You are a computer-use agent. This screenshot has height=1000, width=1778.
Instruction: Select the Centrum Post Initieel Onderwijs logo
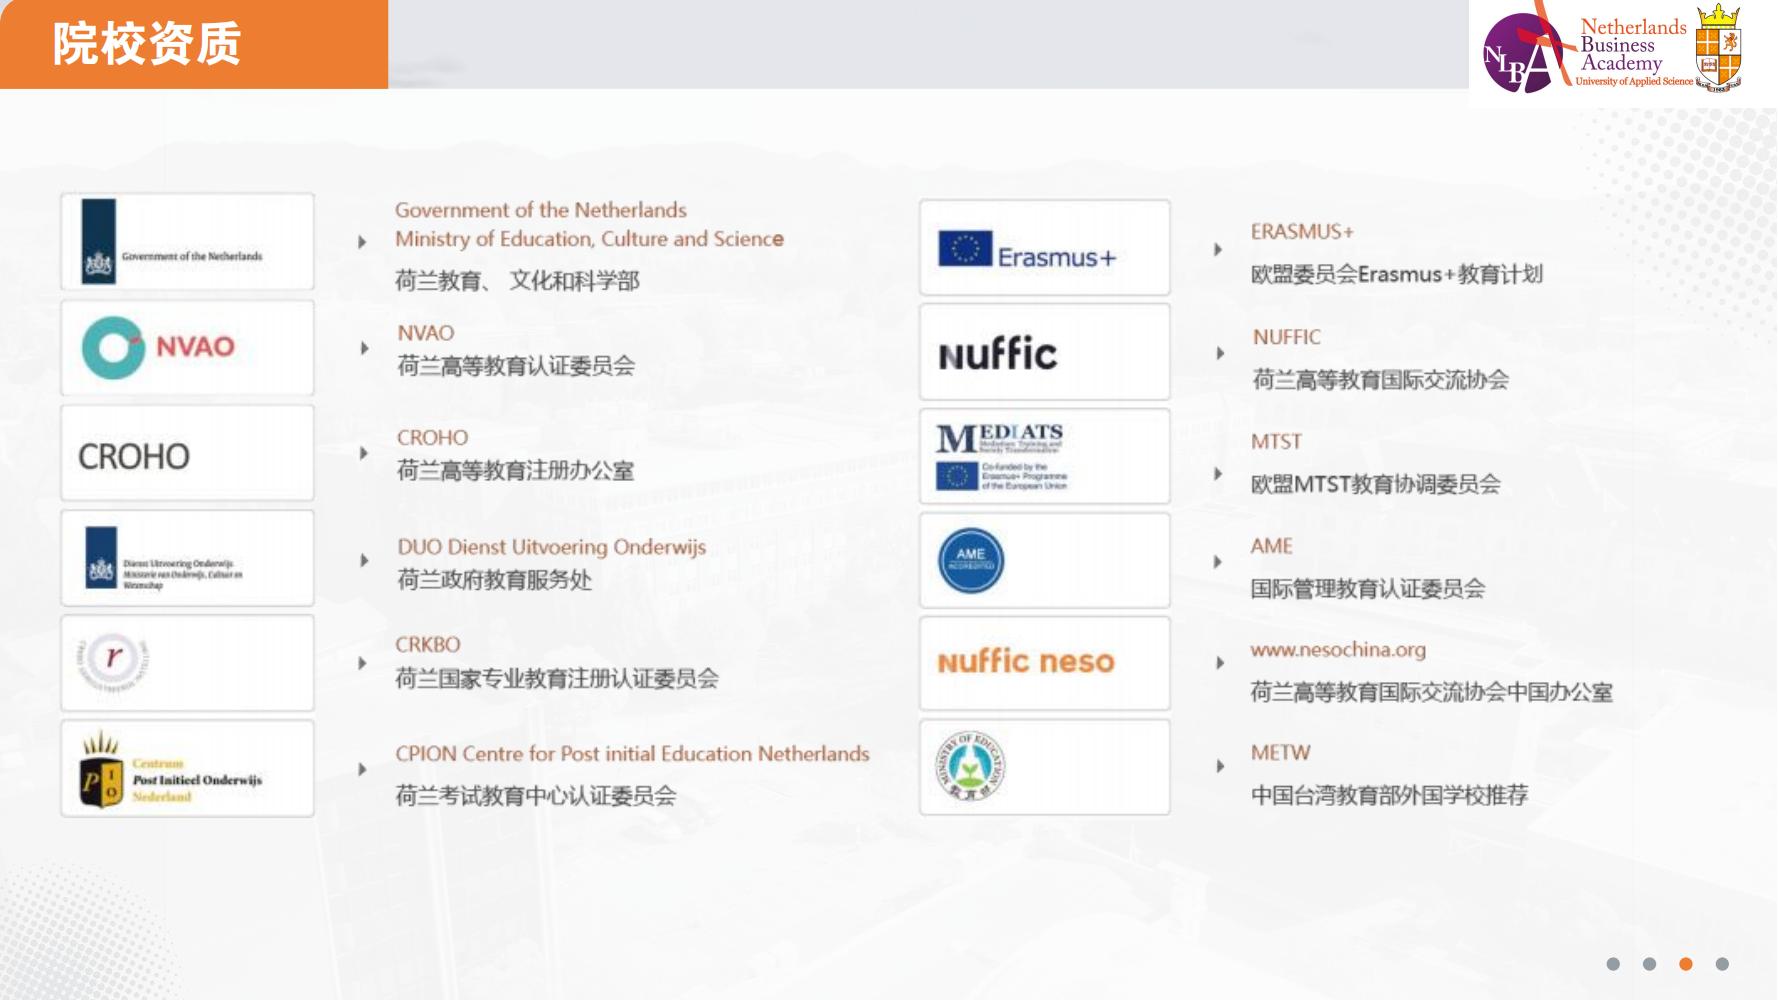click(x=171, y=770)
